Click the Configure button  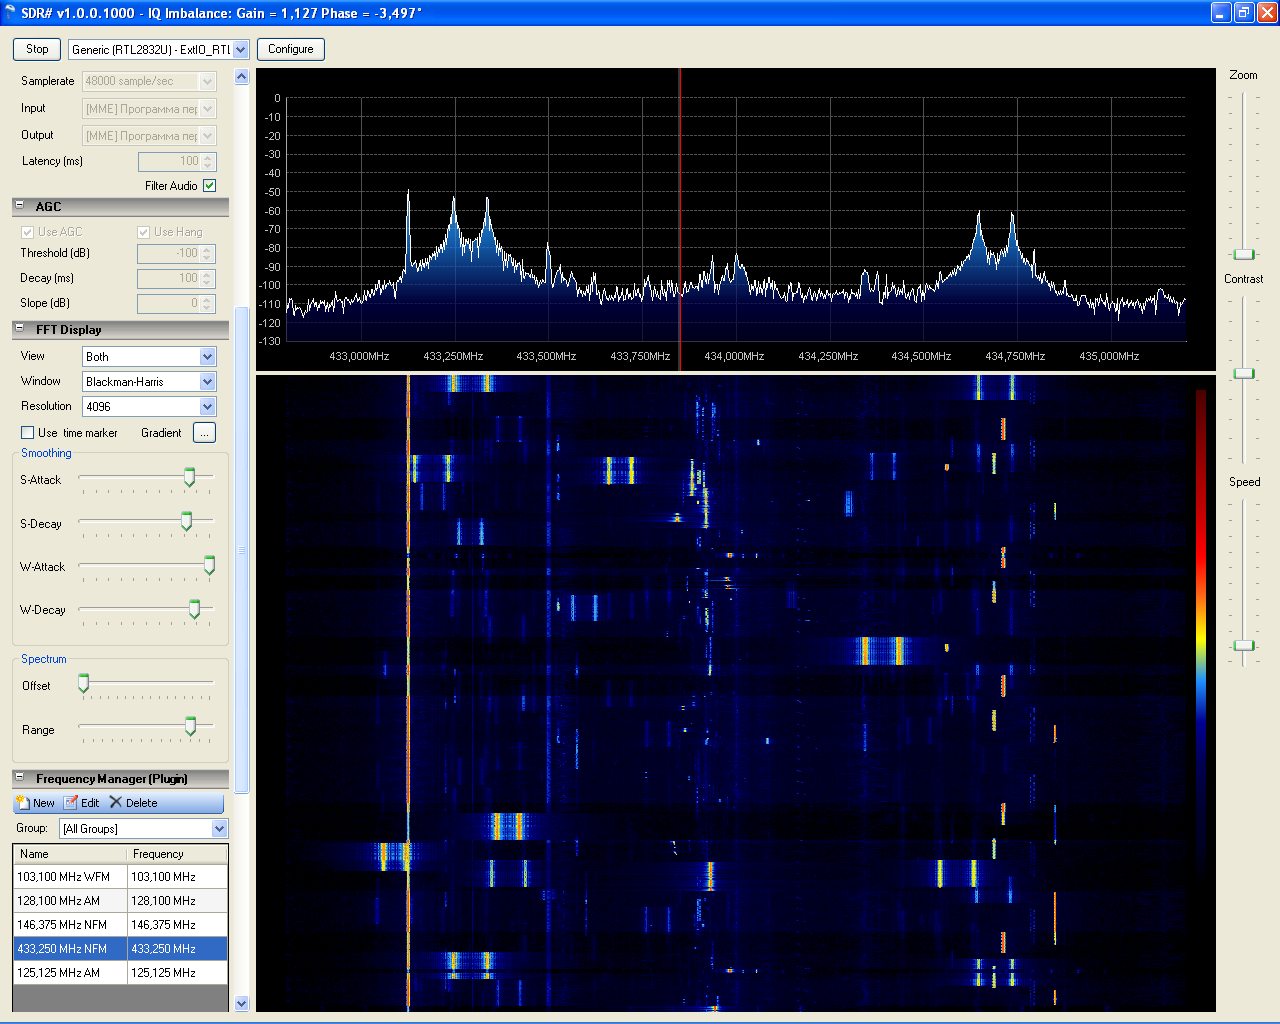(x=291, y=49)
